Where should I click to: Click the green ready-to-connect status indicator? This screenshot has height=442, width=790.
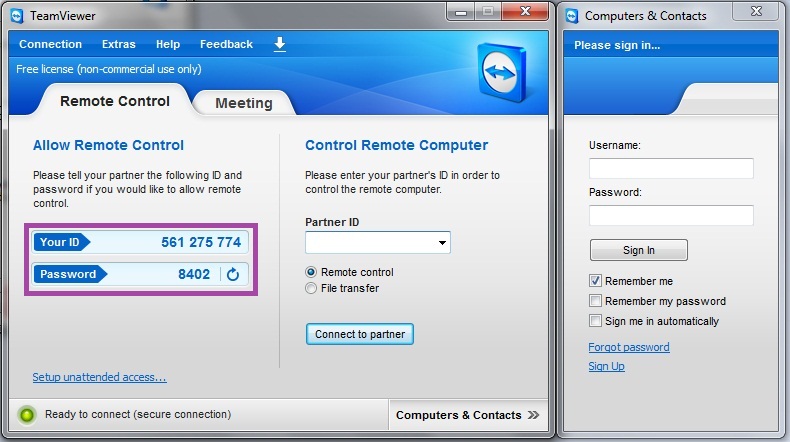pyautogui.click(x=27, y=414)
